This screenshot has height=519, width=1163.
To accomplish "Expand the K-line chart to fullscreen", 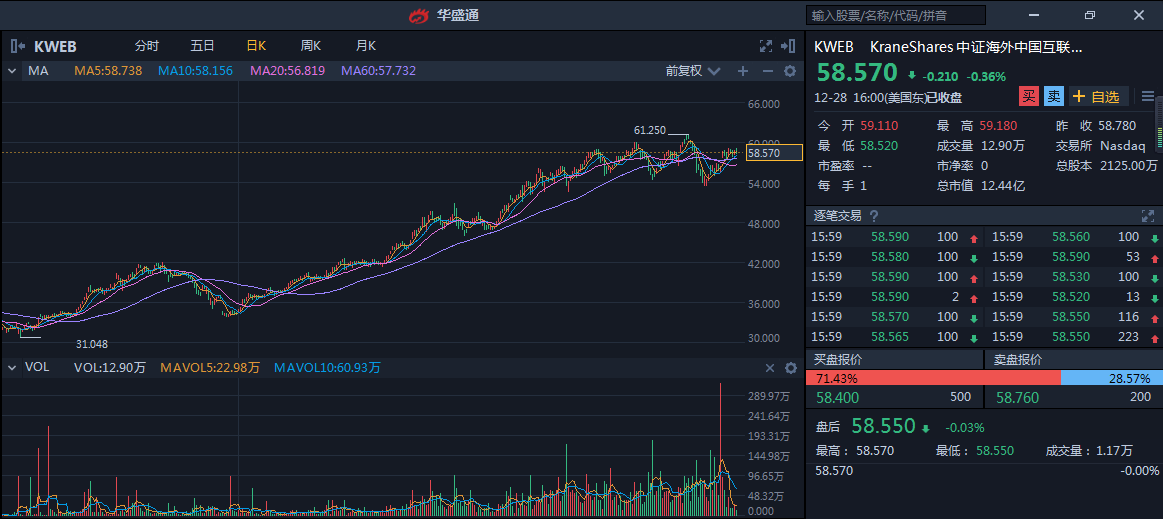I will click(766, 46).
